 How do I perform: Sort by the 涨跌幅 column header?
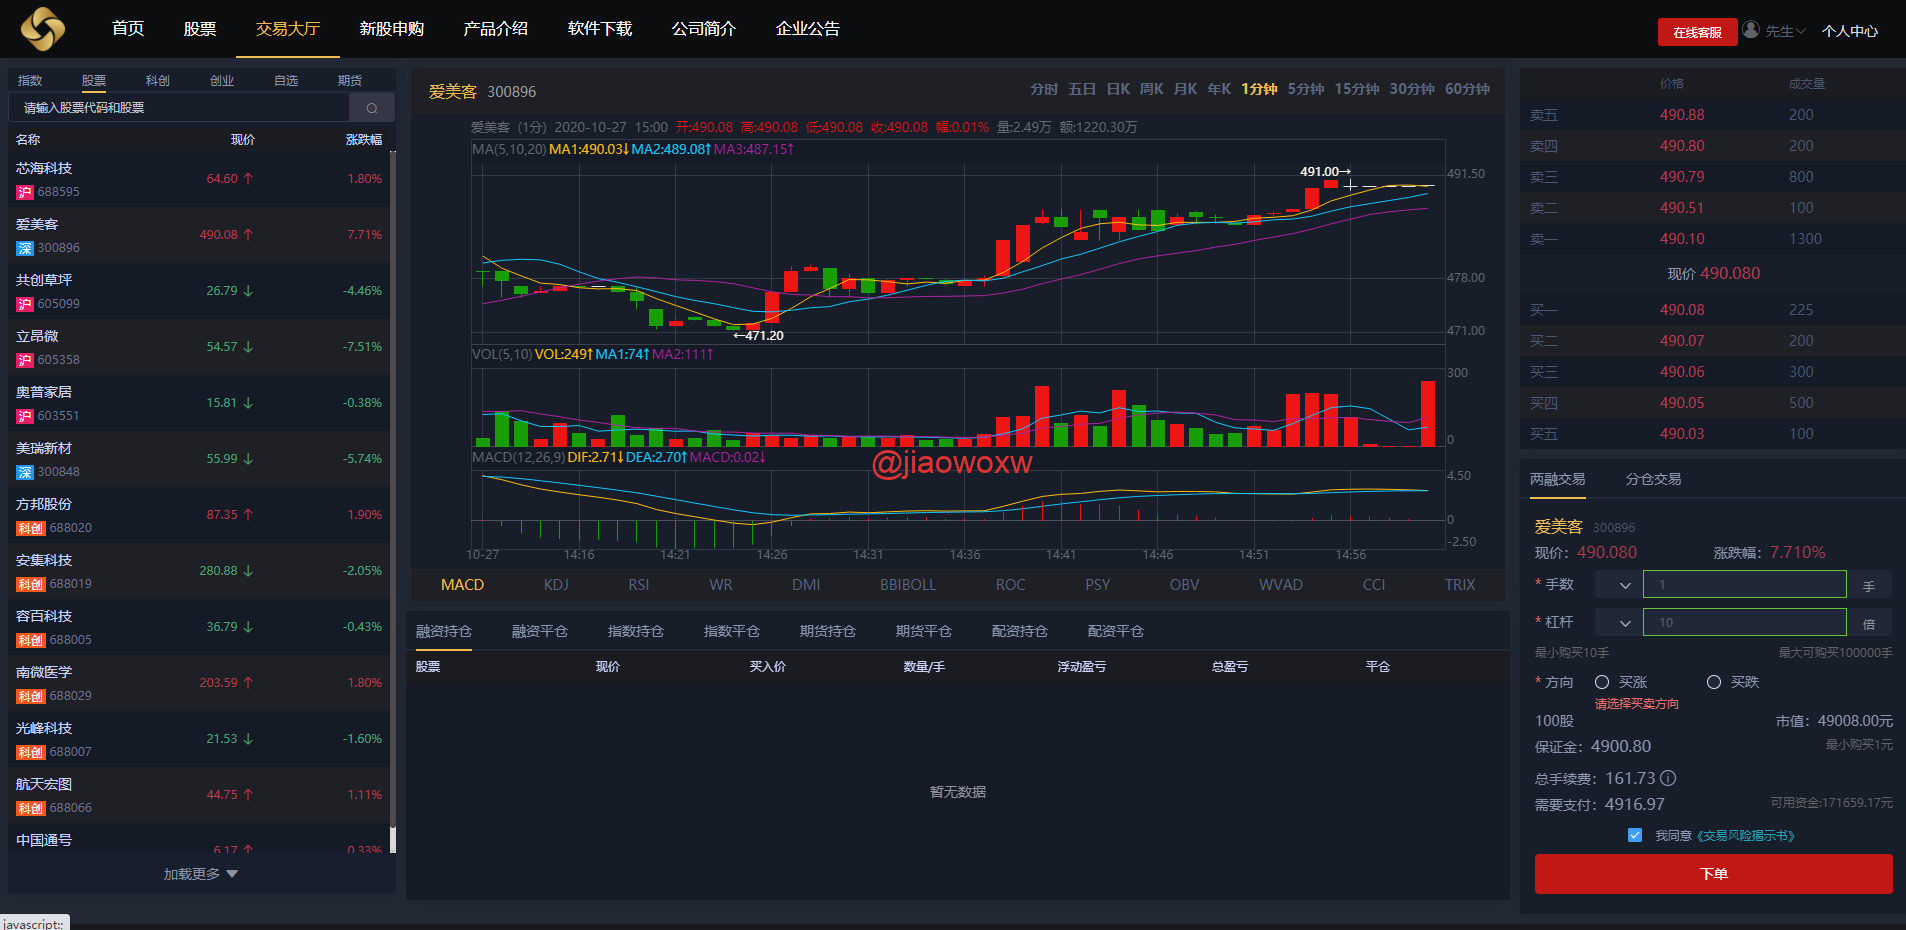tap(364, 140)
